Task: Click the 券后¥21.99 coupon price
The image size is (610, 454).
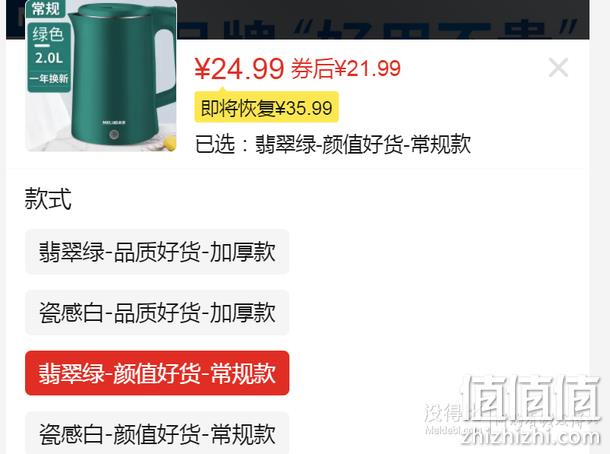Action: (346, 69)
